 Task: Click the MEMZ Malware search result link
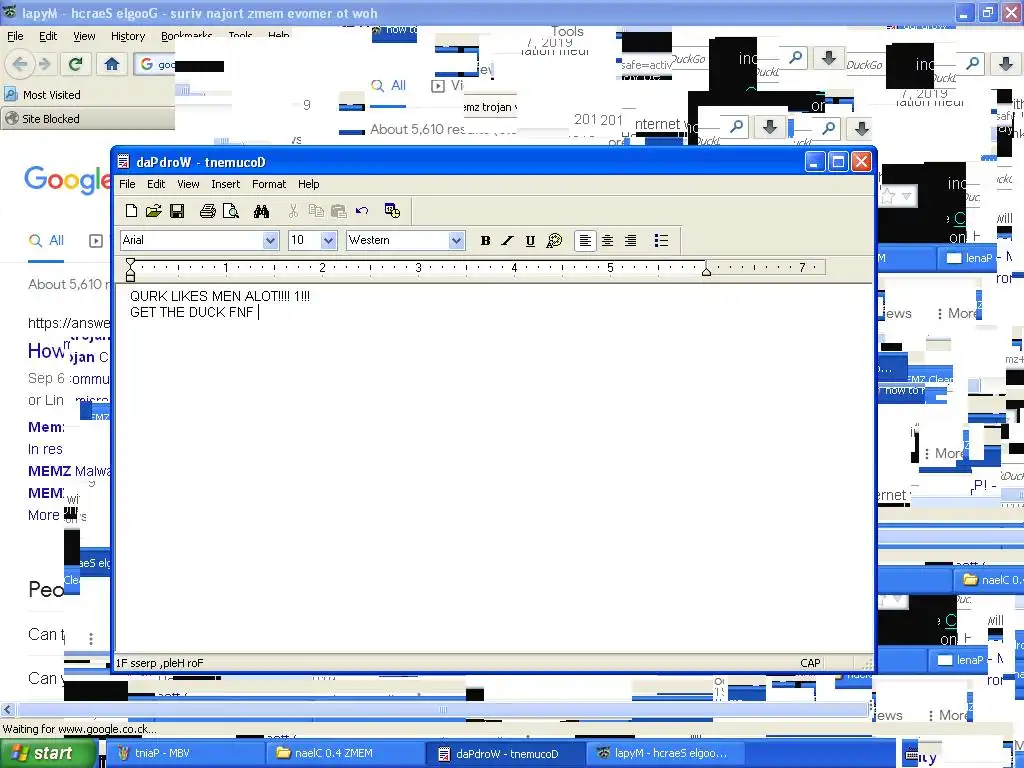click(69, 471)
